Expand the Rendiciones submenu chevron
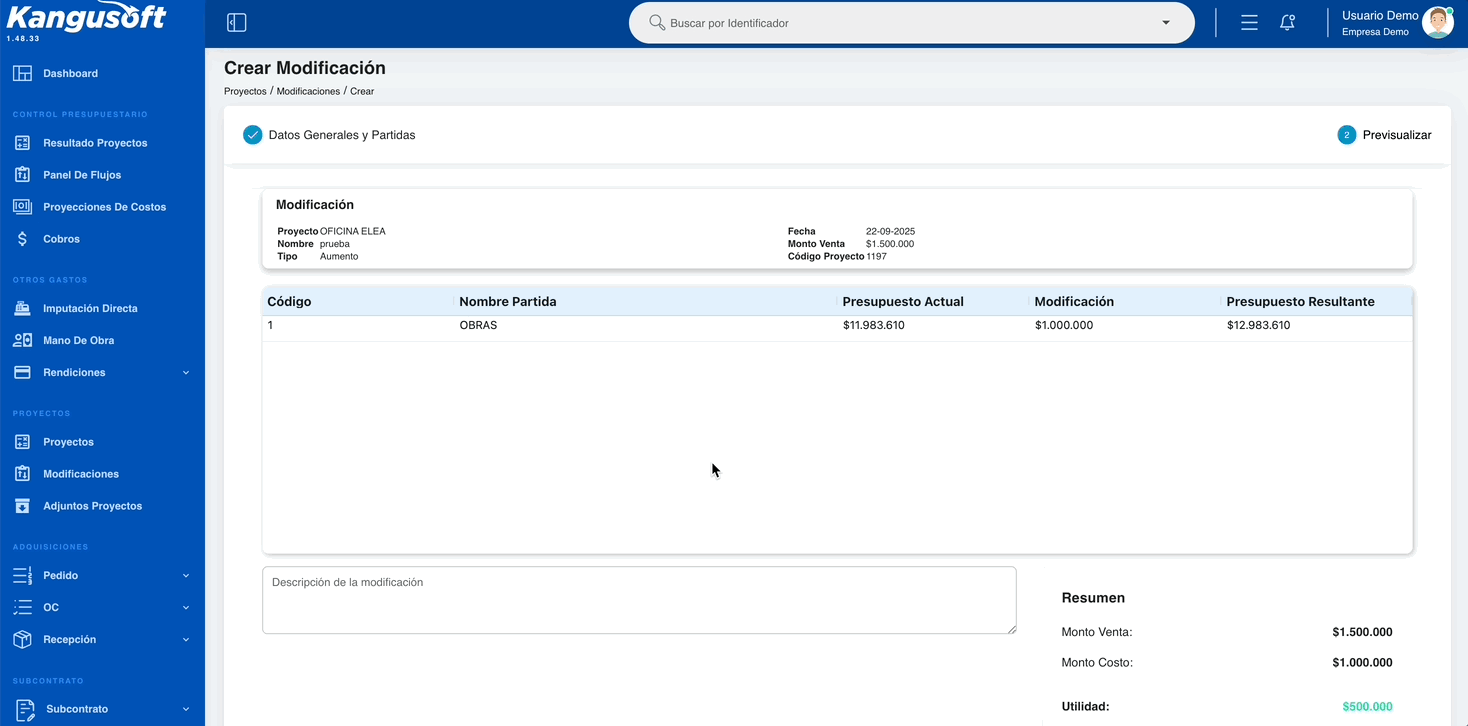 click(x=186, y=373)
